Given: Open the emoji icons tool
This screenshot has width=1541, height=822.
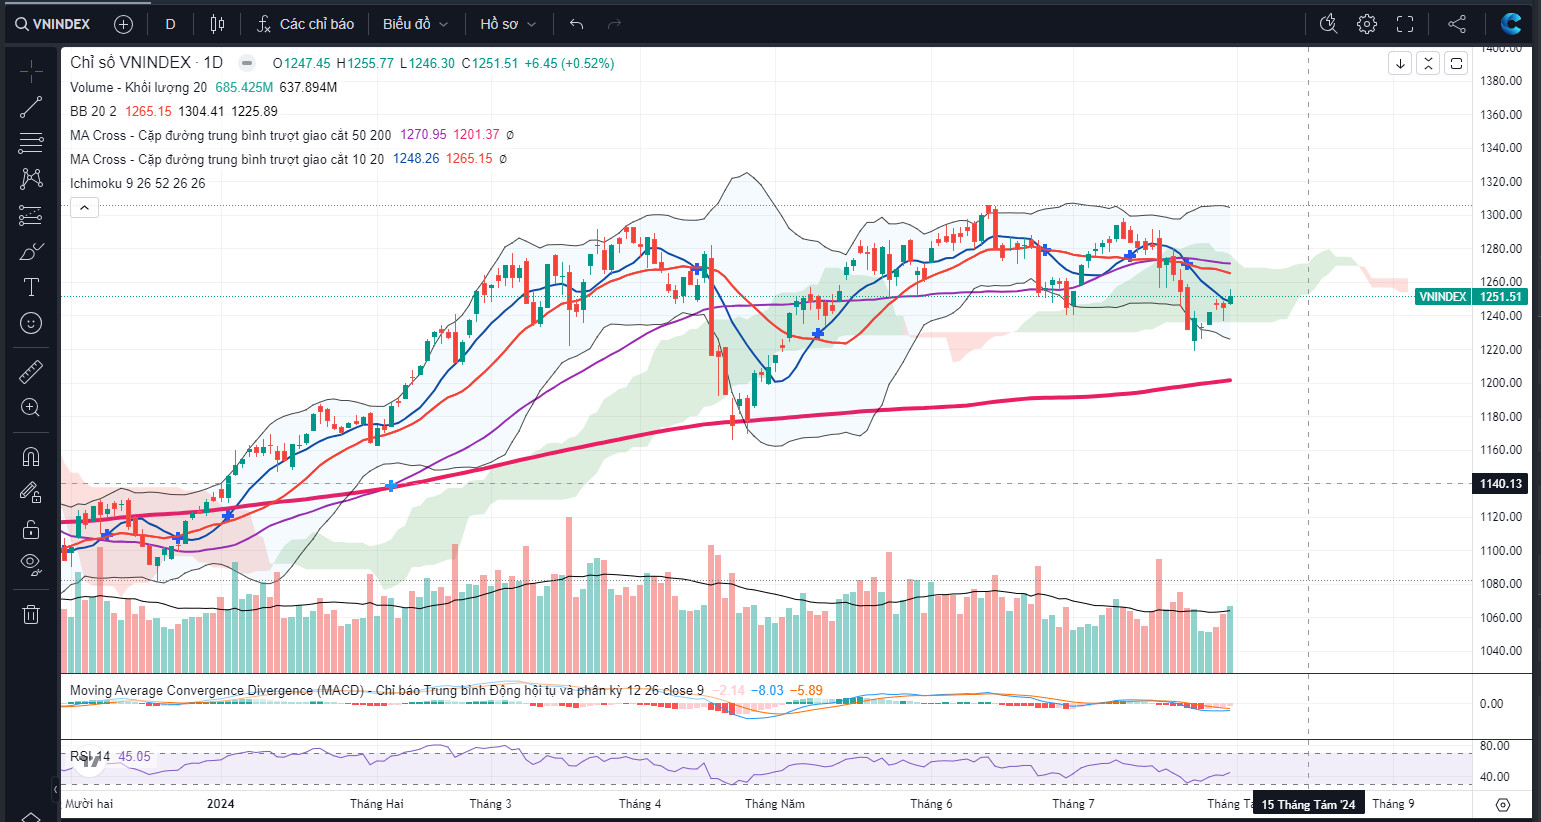Looking at the screenshot, I should click(31, 323).
